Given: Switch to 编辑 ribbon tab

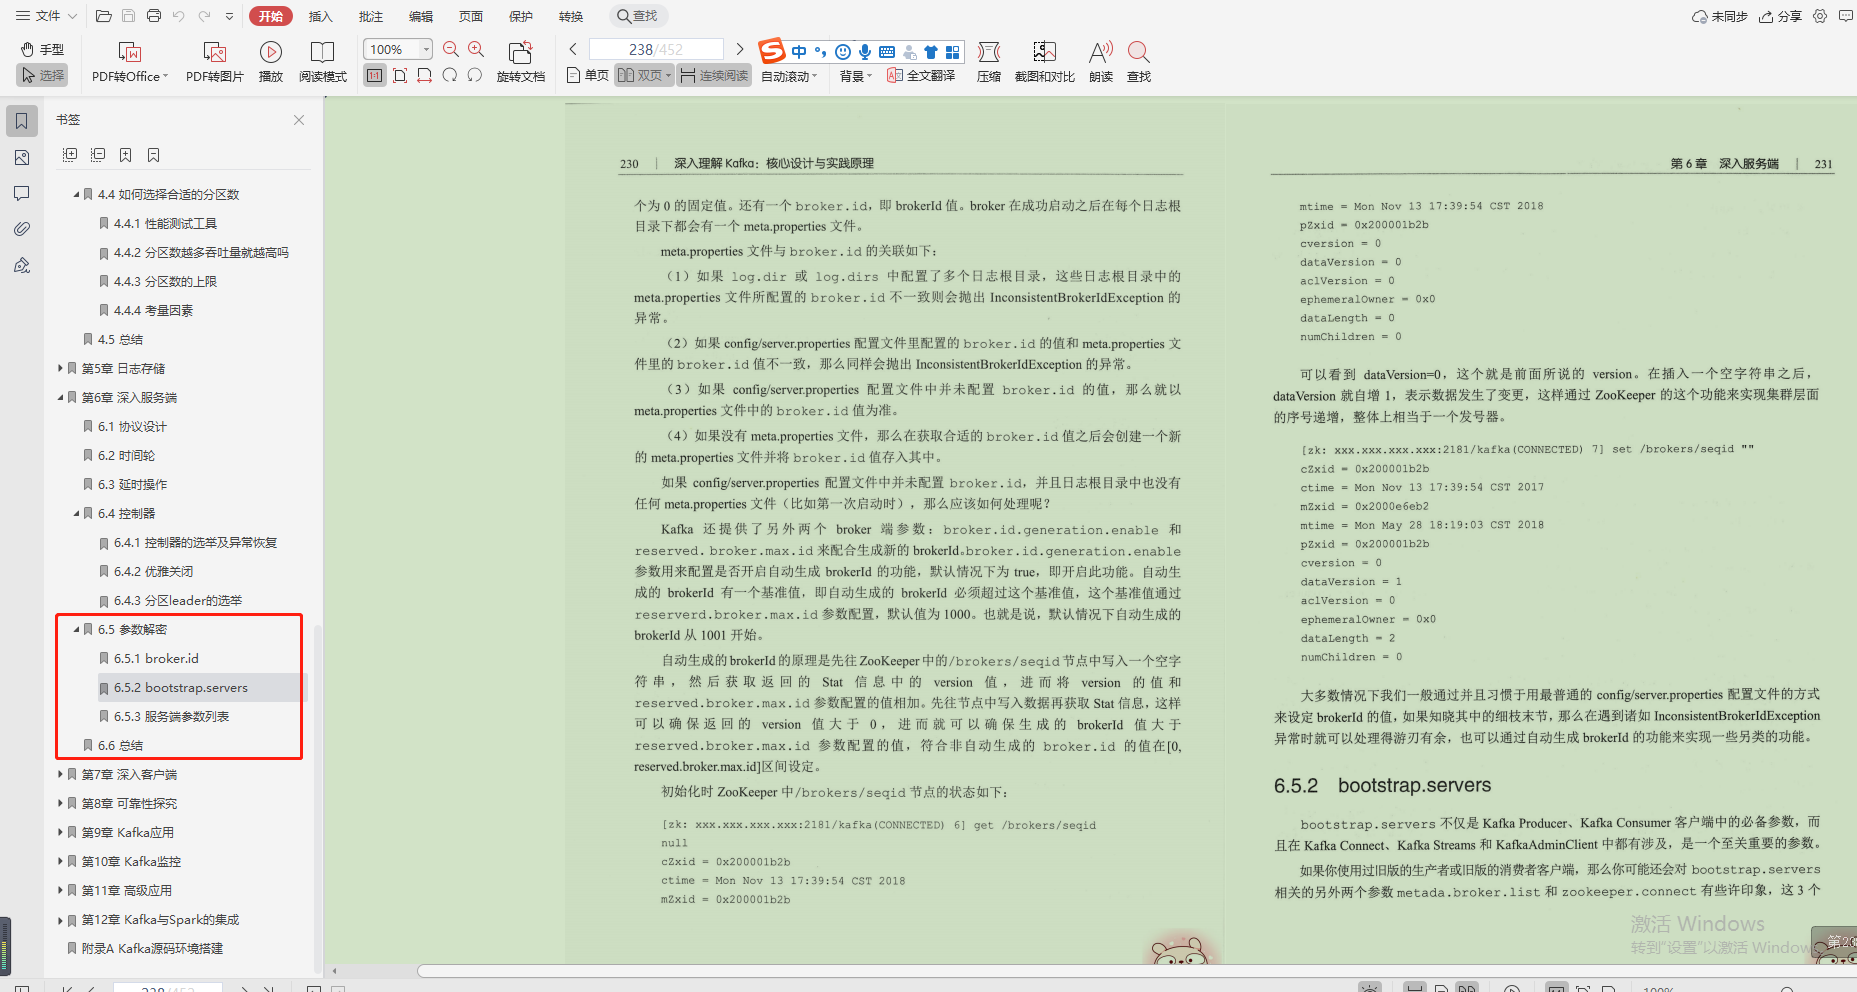Looking at the screenshot, I should (x=420, y=16).
